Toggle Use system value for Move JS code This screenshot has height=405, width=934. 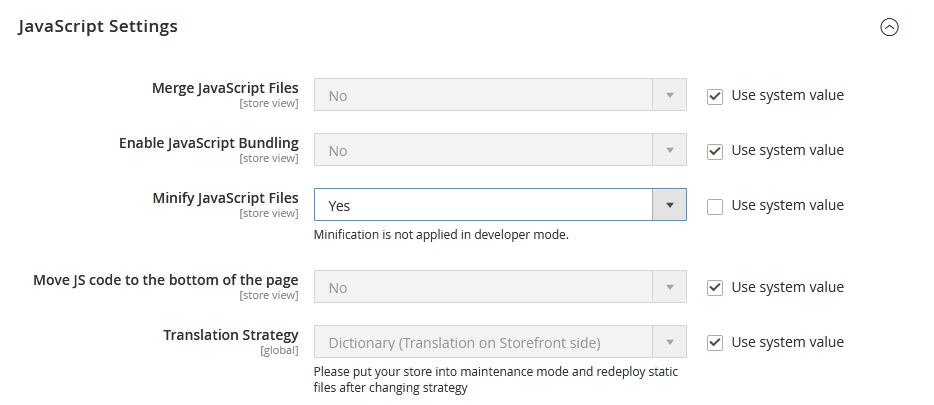(714, 288)
